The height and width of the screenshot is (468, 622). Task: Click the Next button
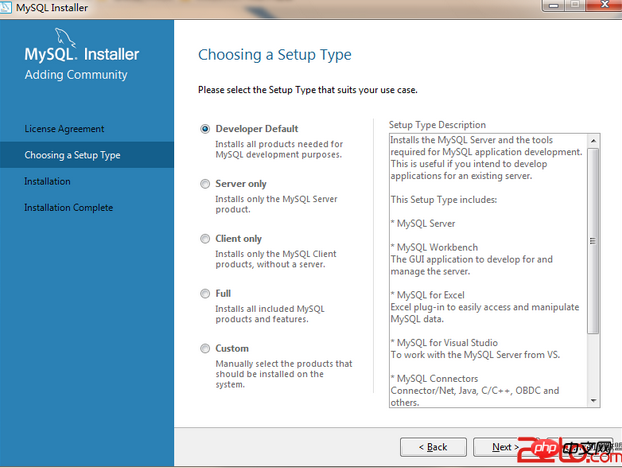(505, 447)
